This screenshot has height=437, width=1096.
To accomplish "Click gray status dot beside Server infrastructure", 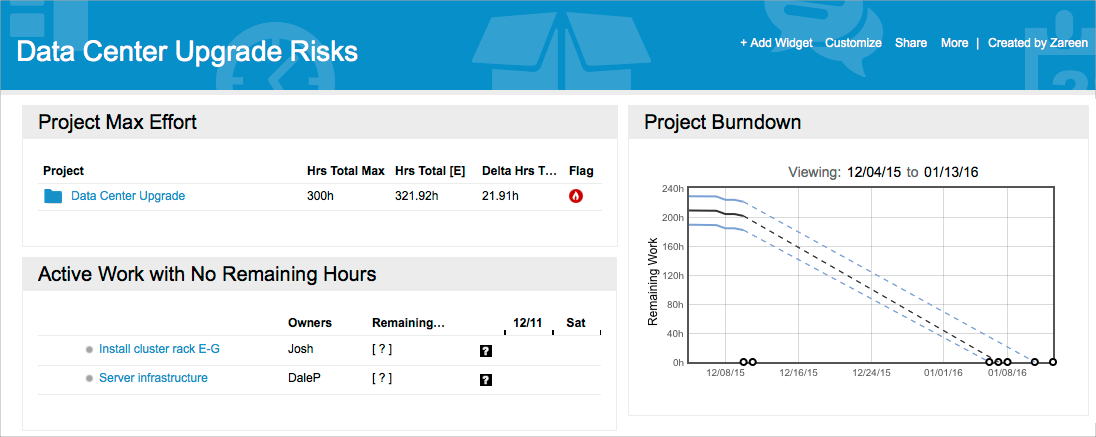I will coord(89,379).
